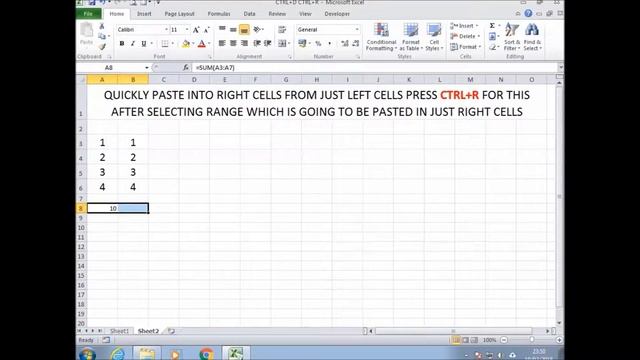Switch to the Formulas tab

coord(219,14)
